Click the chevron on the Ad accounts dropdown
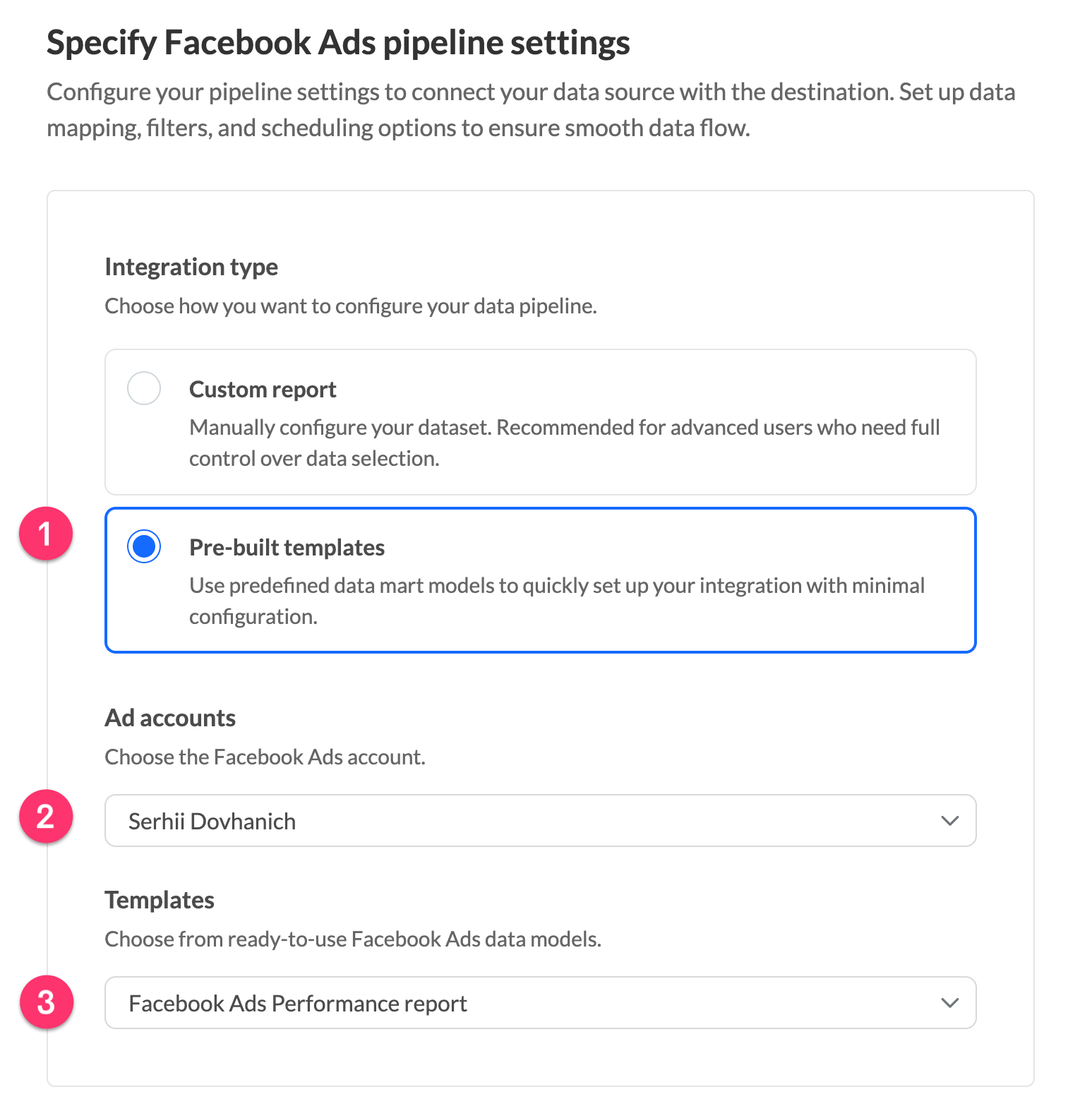The image size is (1080, 1094). point(950,818)
